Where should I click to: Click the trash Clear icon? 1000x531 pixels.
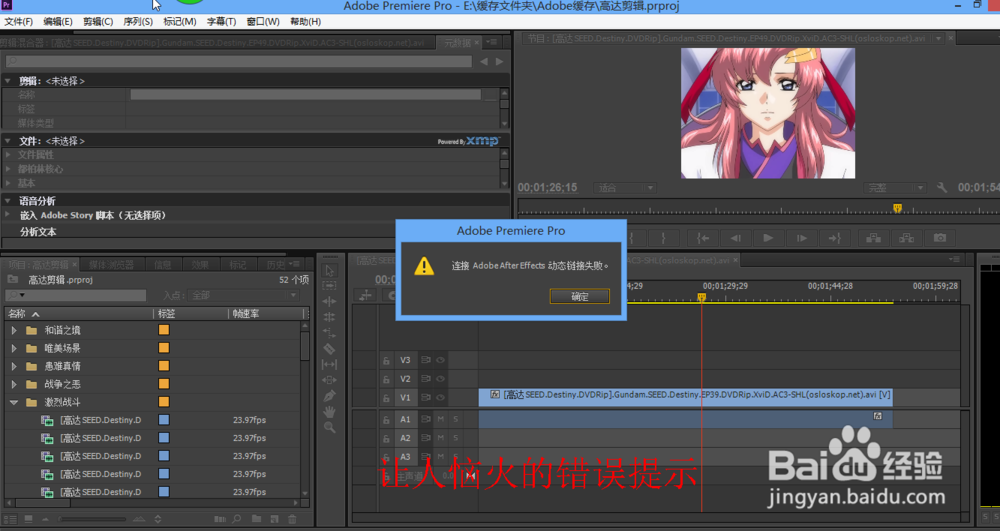(x=292, y=519)
